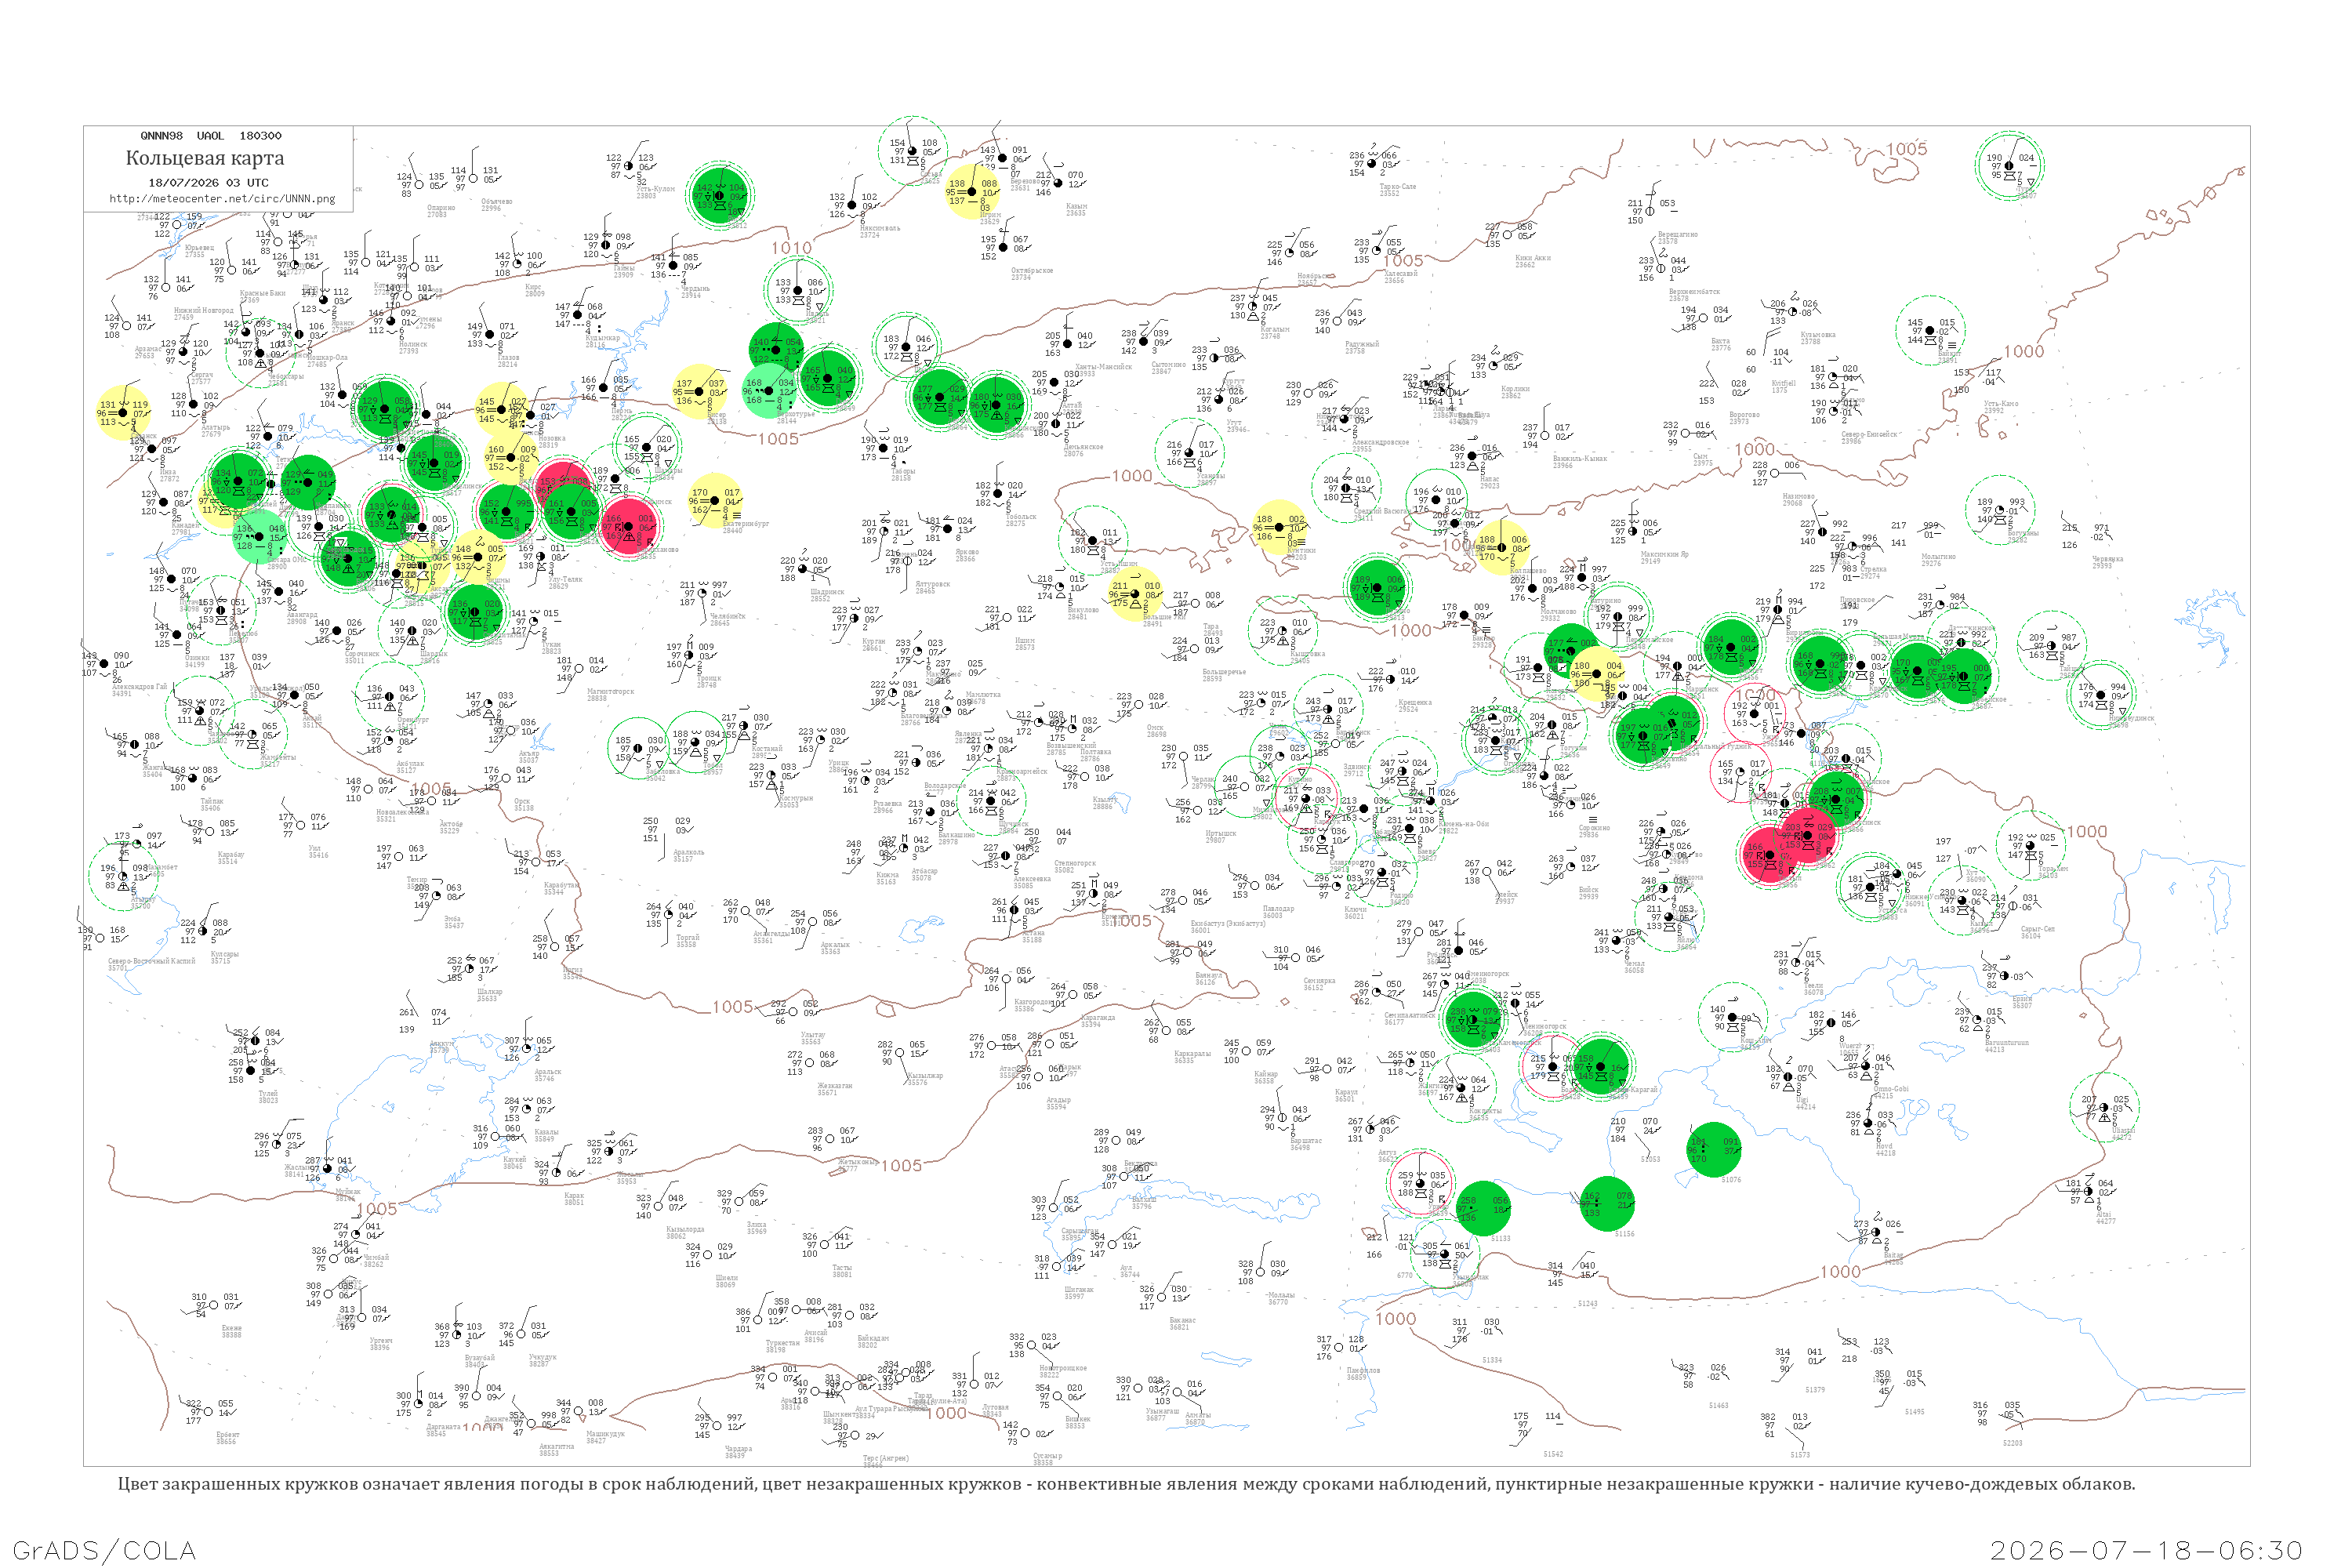Click the "Объячево" station label
The image size is (2352, 1568).
coord(497,202)
